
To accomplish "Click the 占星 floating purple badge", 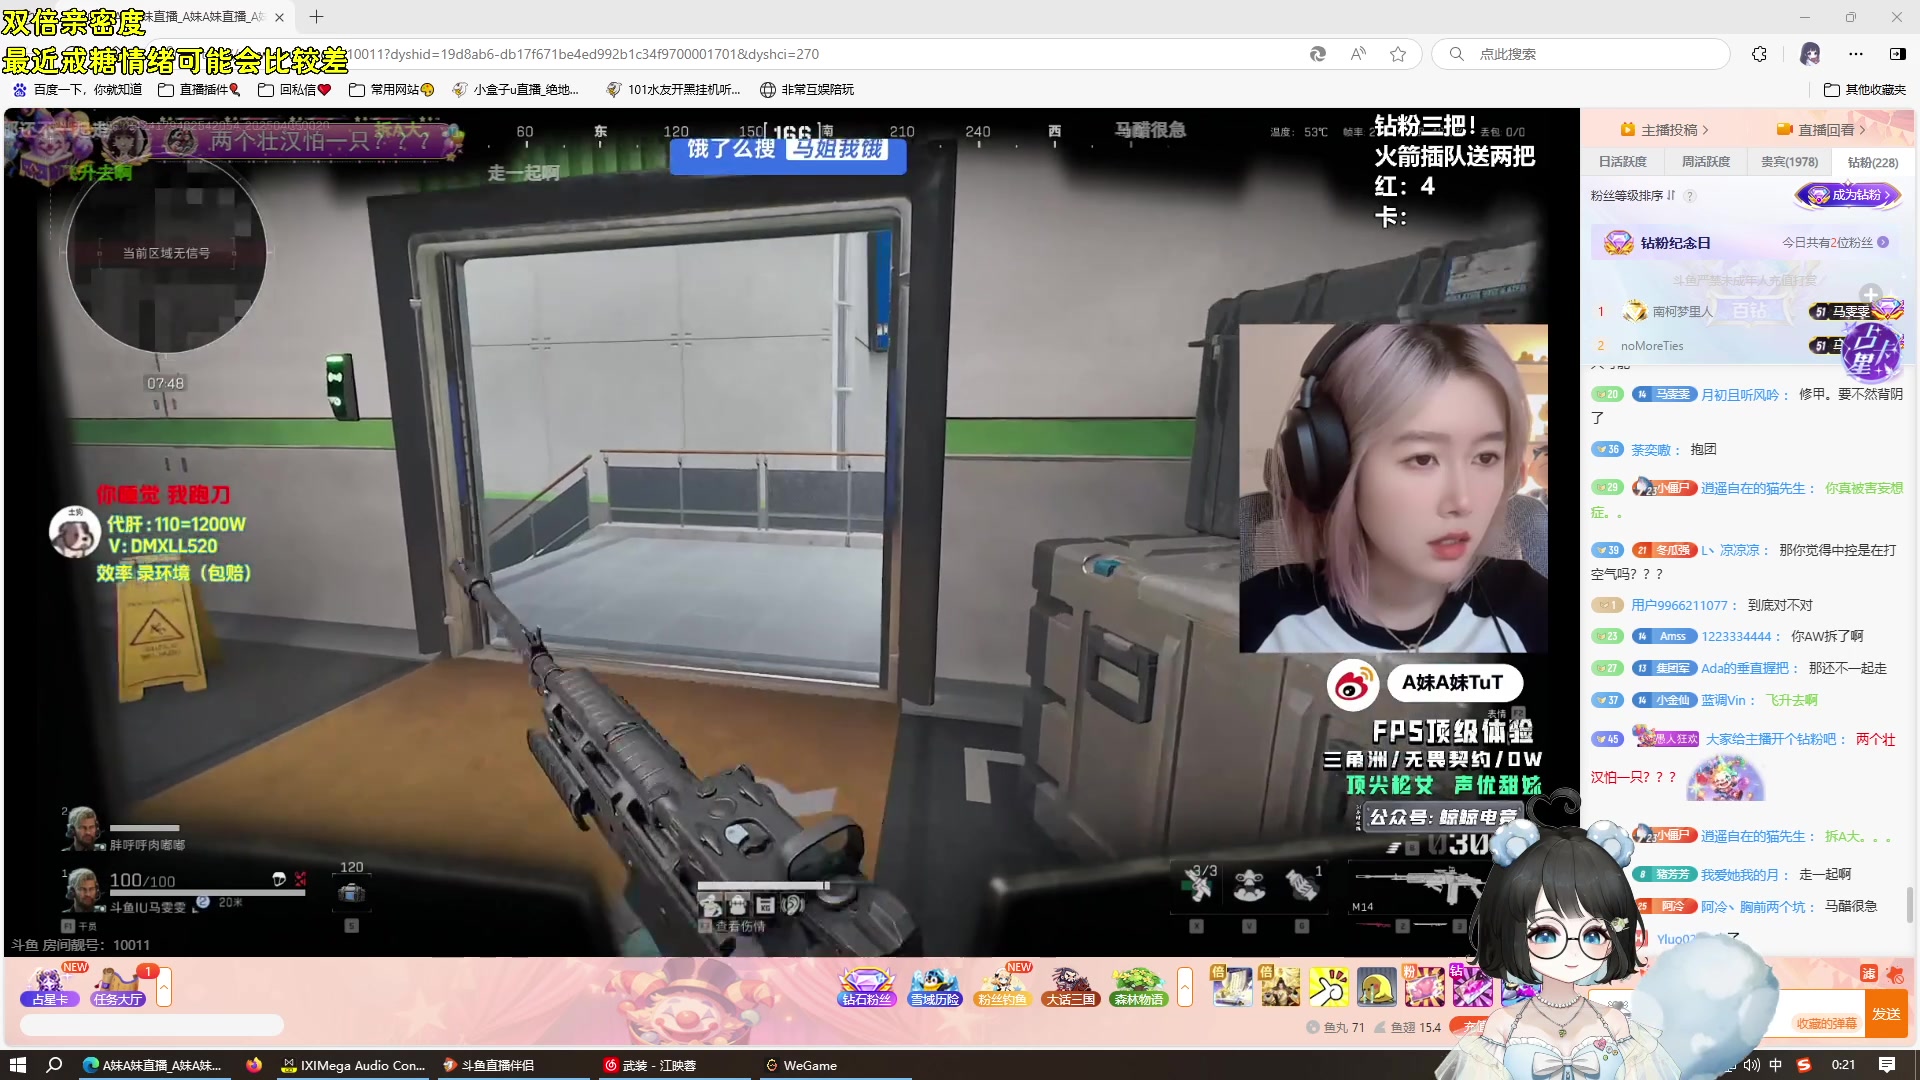I will [1872, 352].
